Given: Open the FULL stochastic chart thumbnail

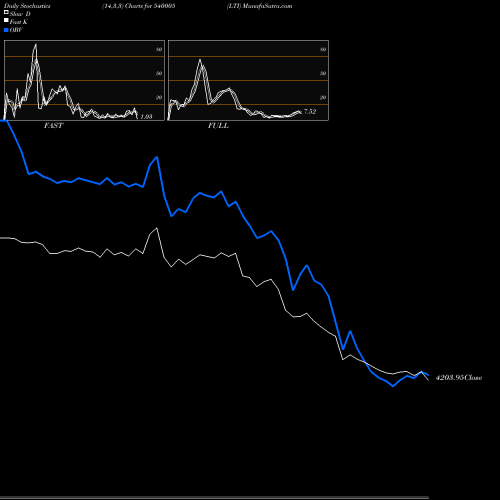Looking at the screenshot, I should click(248, 80).
